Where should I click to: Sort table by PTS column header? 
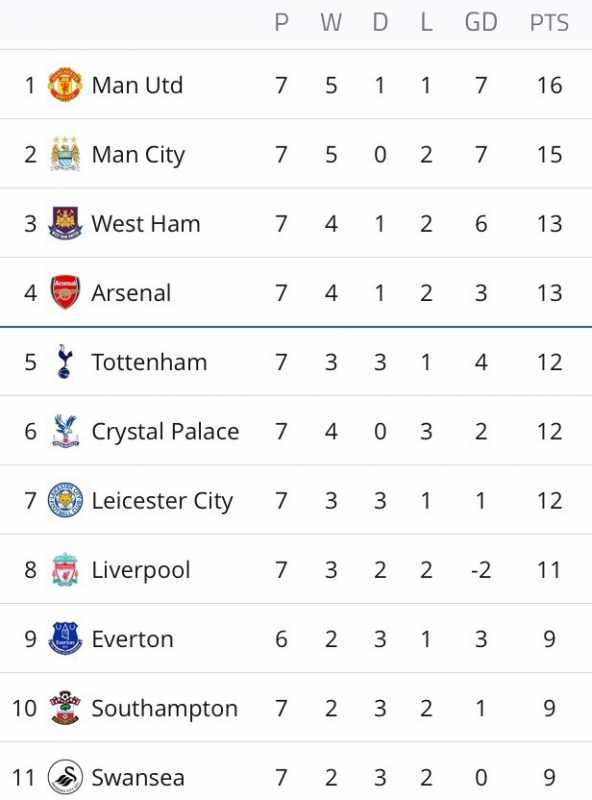coord(549,23)
